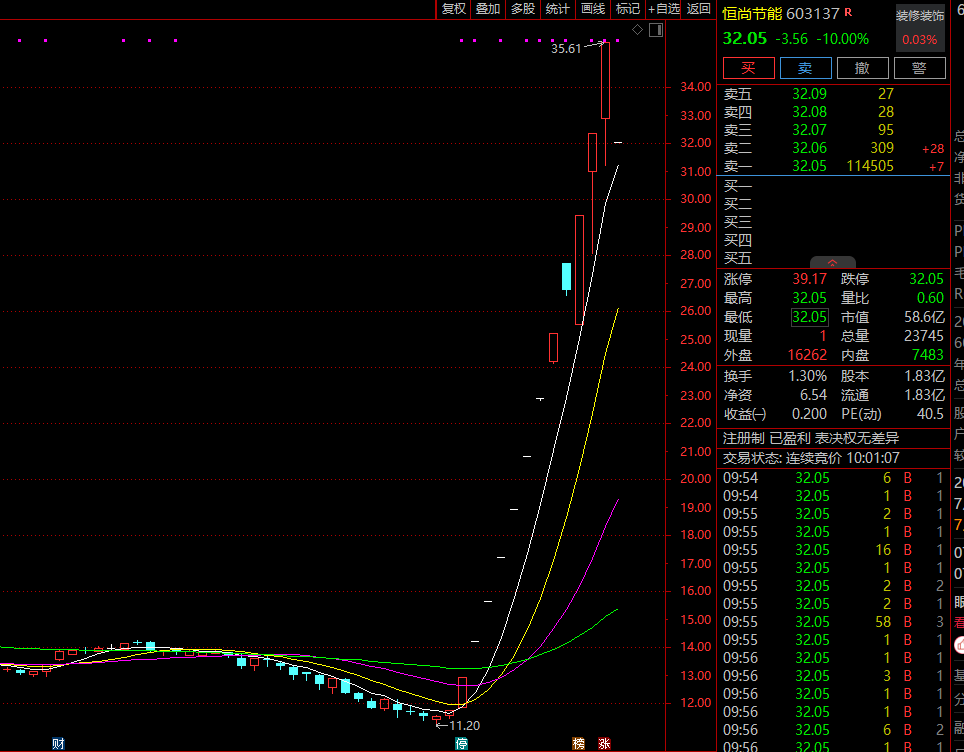Click the red R badge beside 603137
Screen dimensions: 964x752
tap(848, 12)
